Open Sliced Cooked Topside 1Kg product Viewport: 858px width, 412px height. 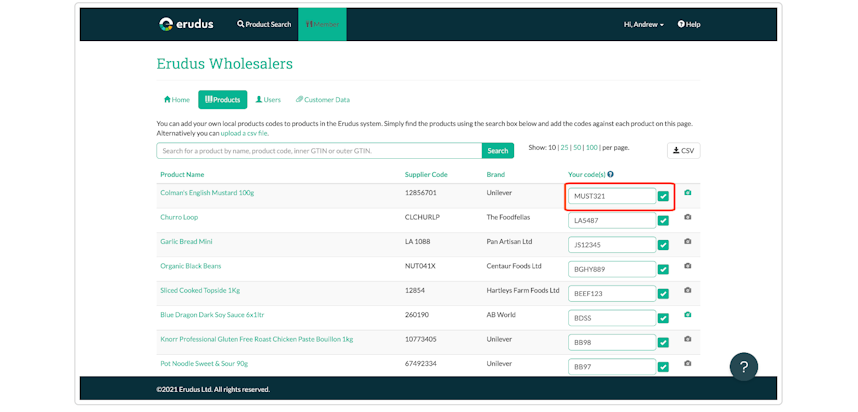(200, 291)
